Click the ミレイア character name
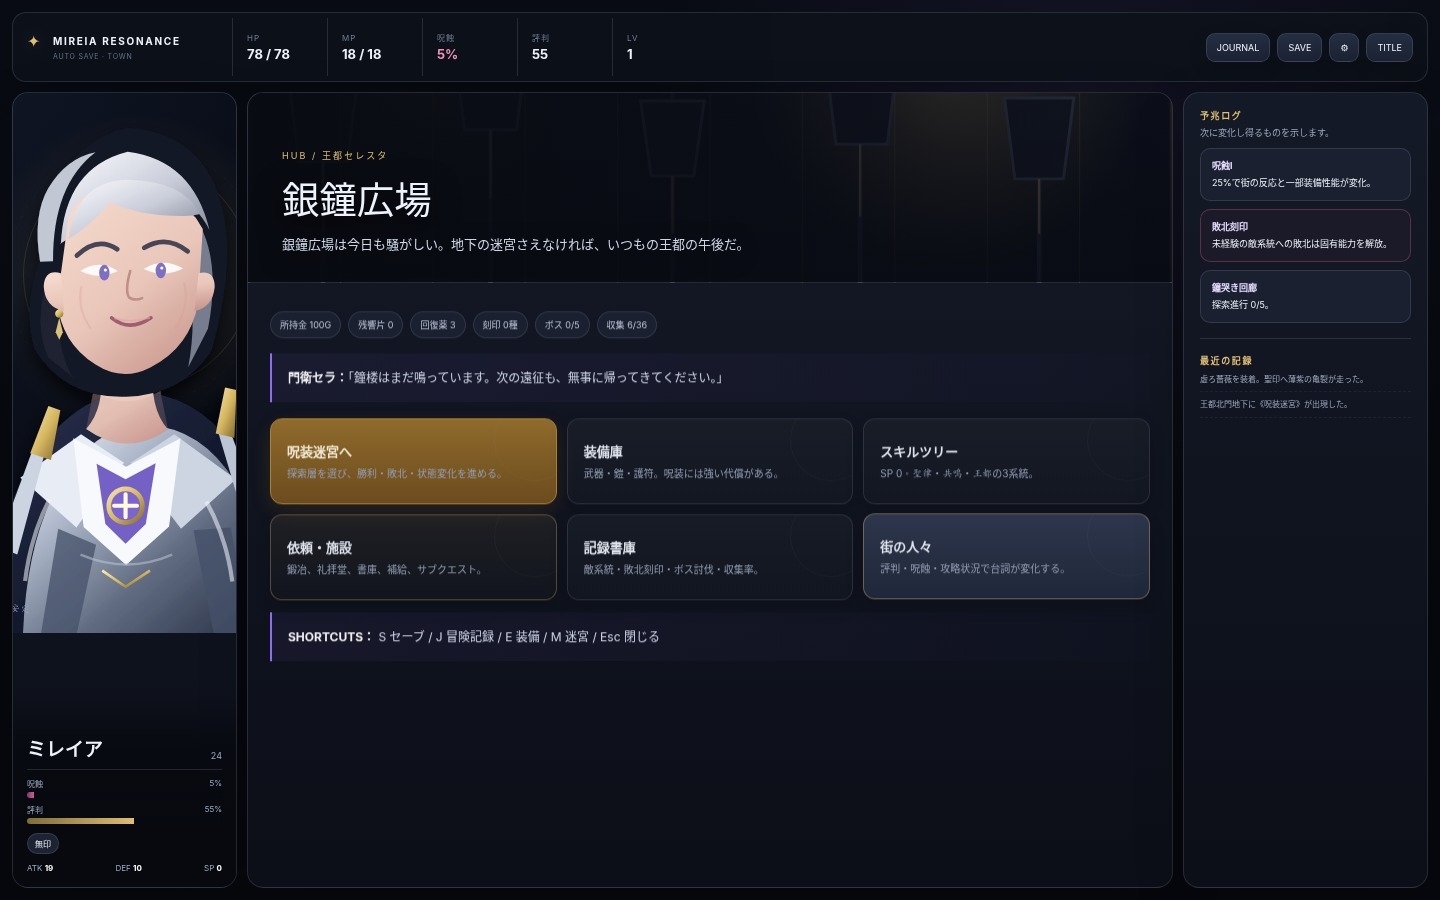This screenshot has height=900, width=1440. point(65,749)
